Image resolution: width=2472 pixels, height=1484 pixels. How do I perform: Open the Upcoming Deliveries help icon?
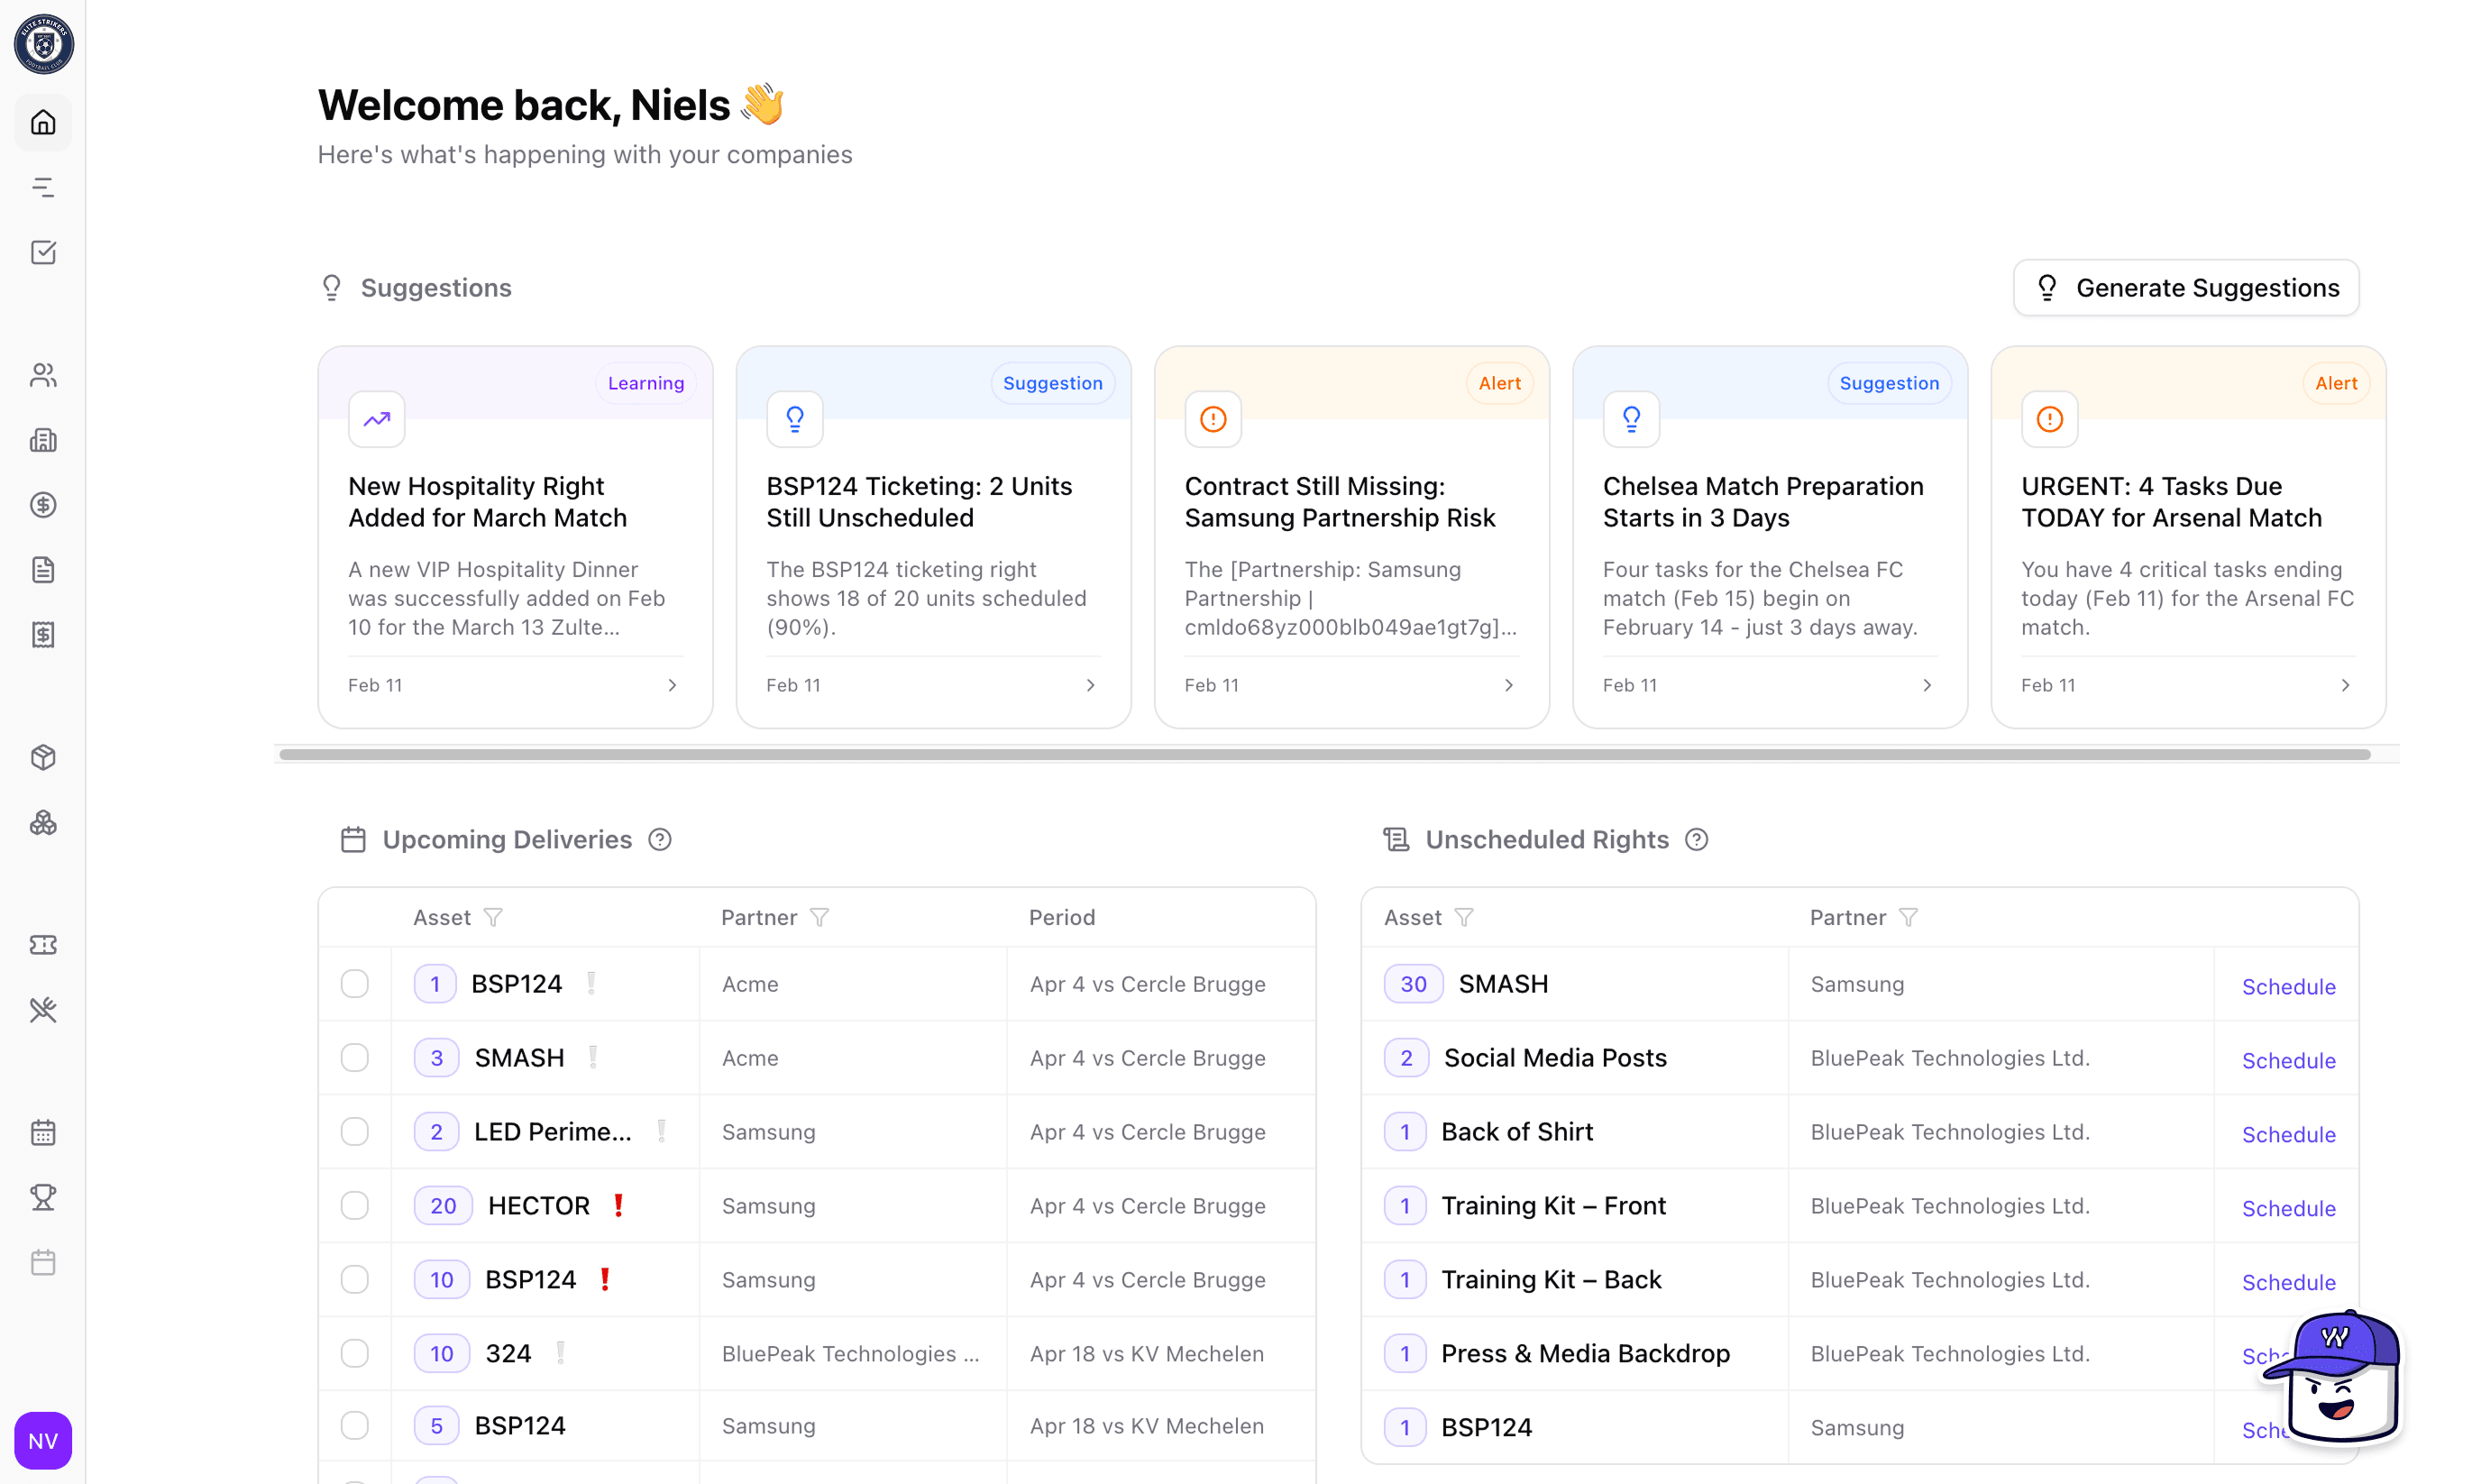tap(660, 839)
